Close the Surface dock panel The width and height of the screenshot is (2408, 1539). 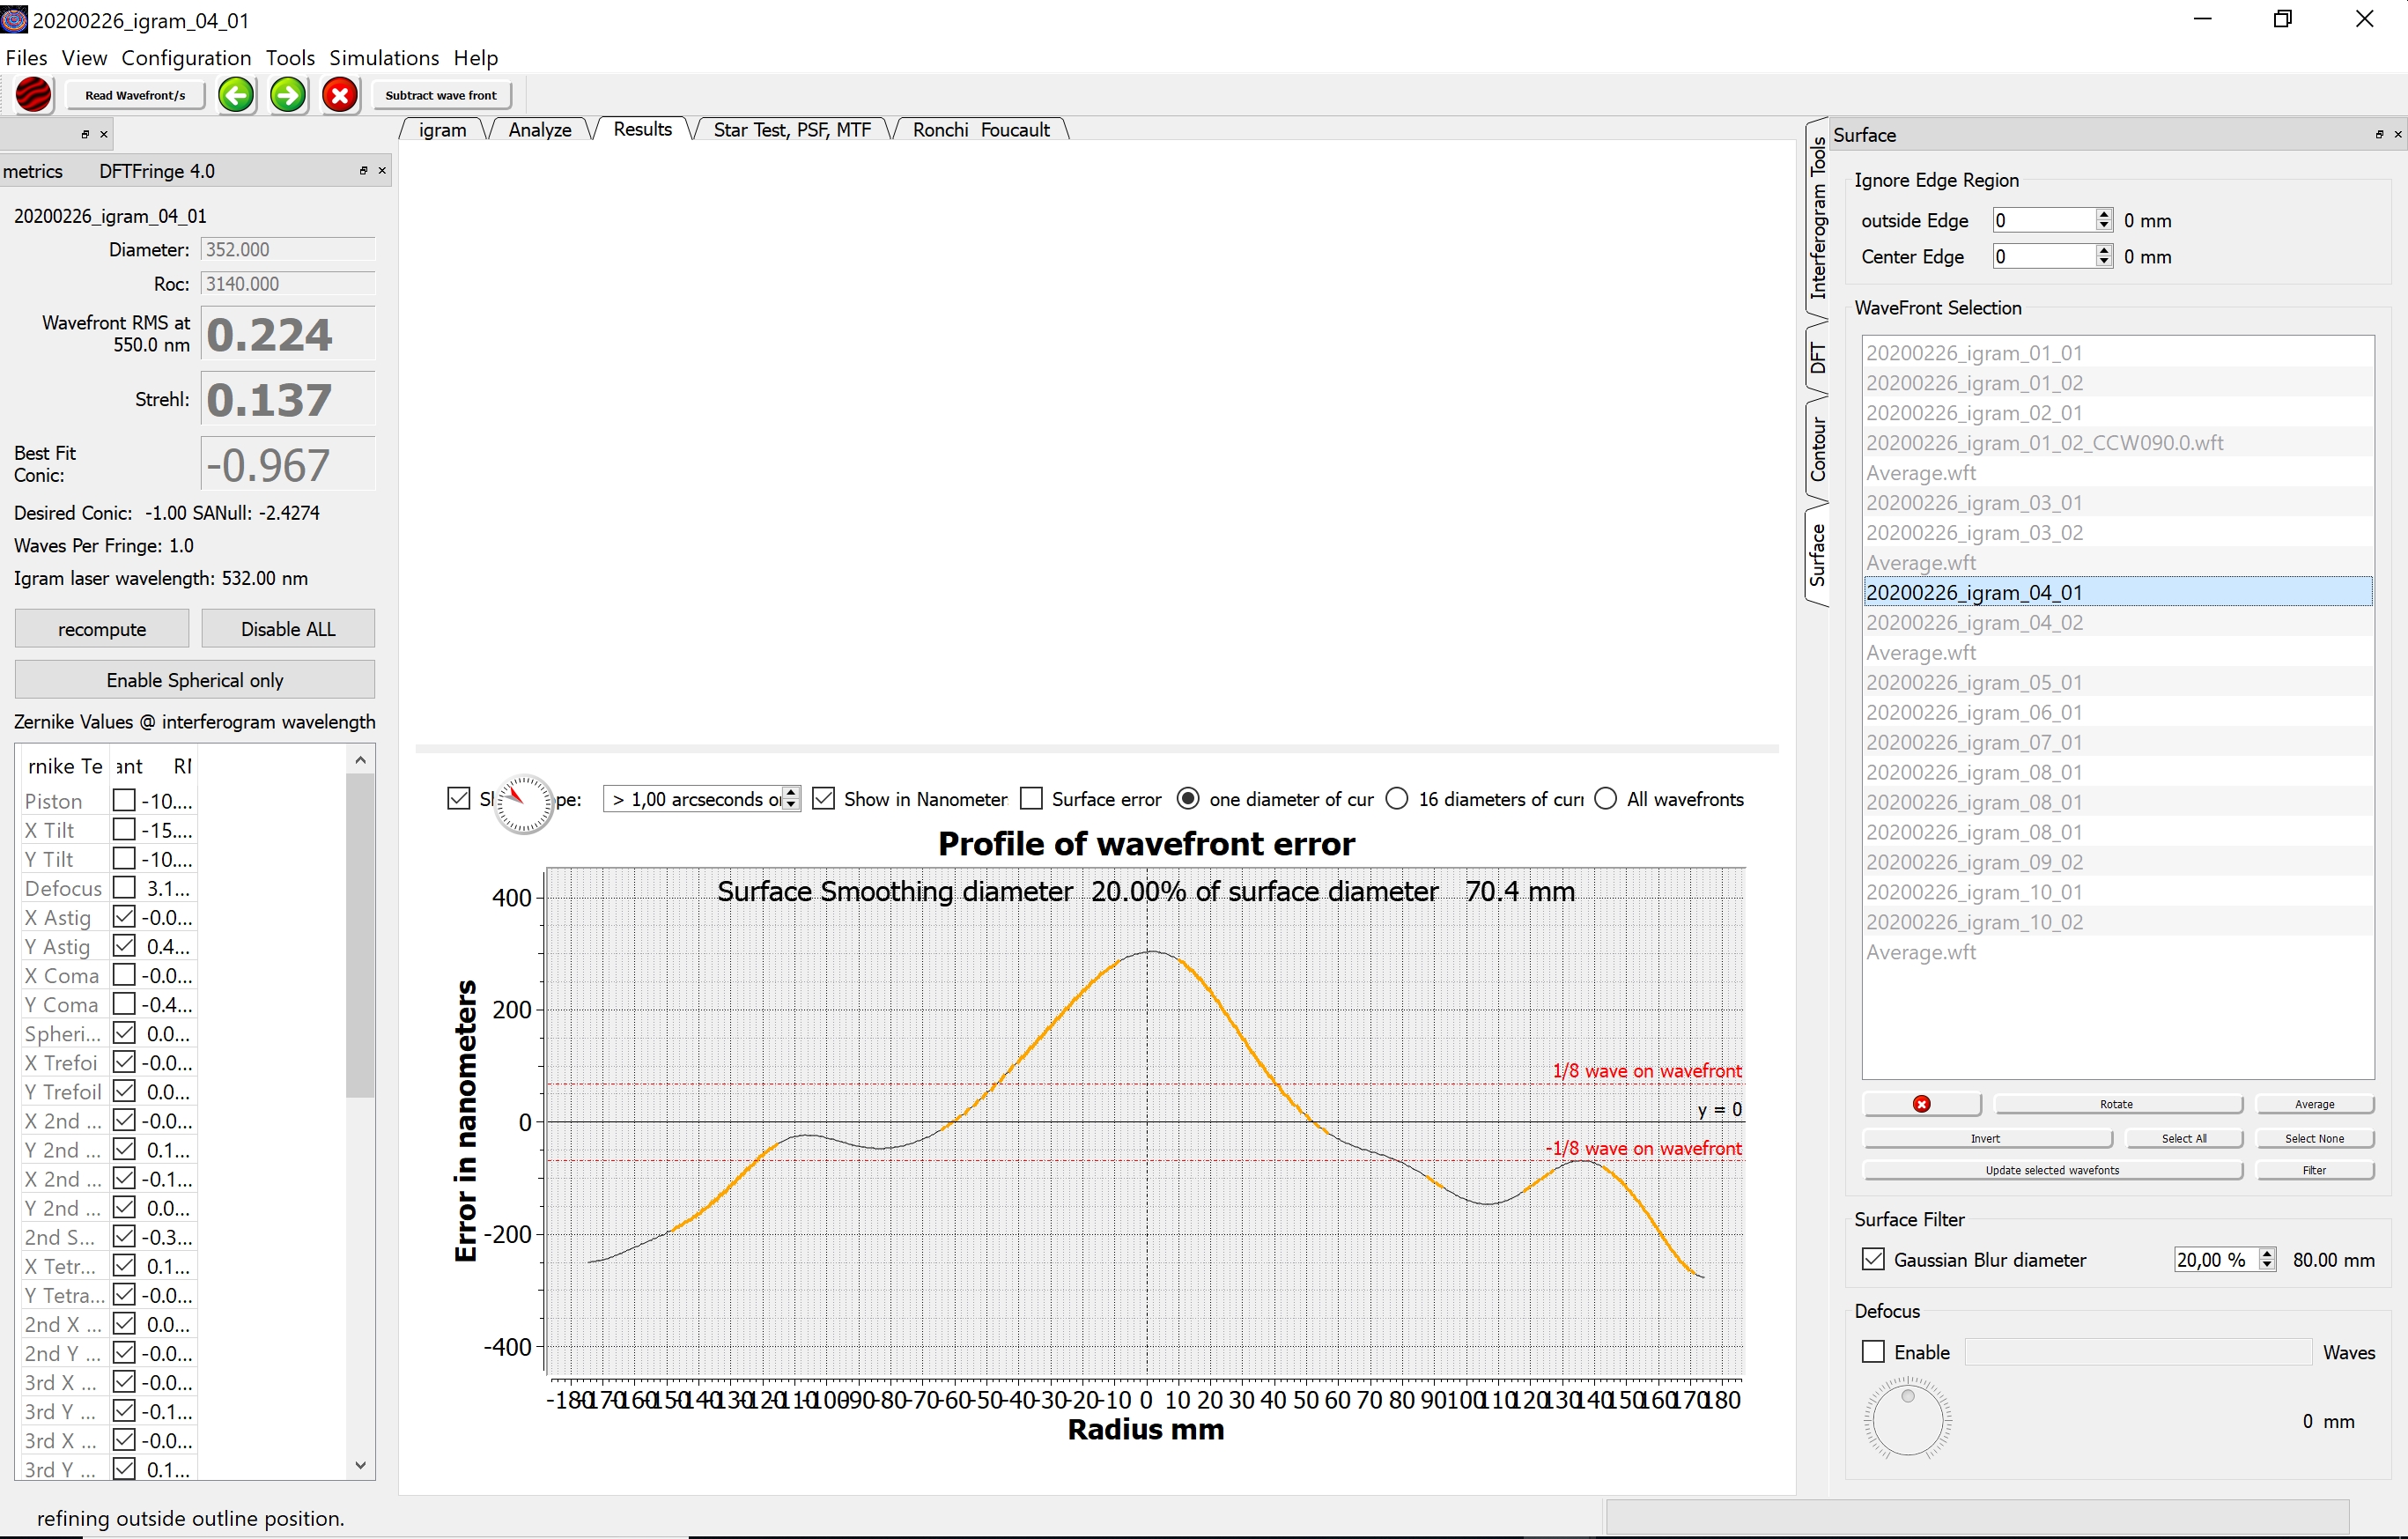(x=2397, y=135)
